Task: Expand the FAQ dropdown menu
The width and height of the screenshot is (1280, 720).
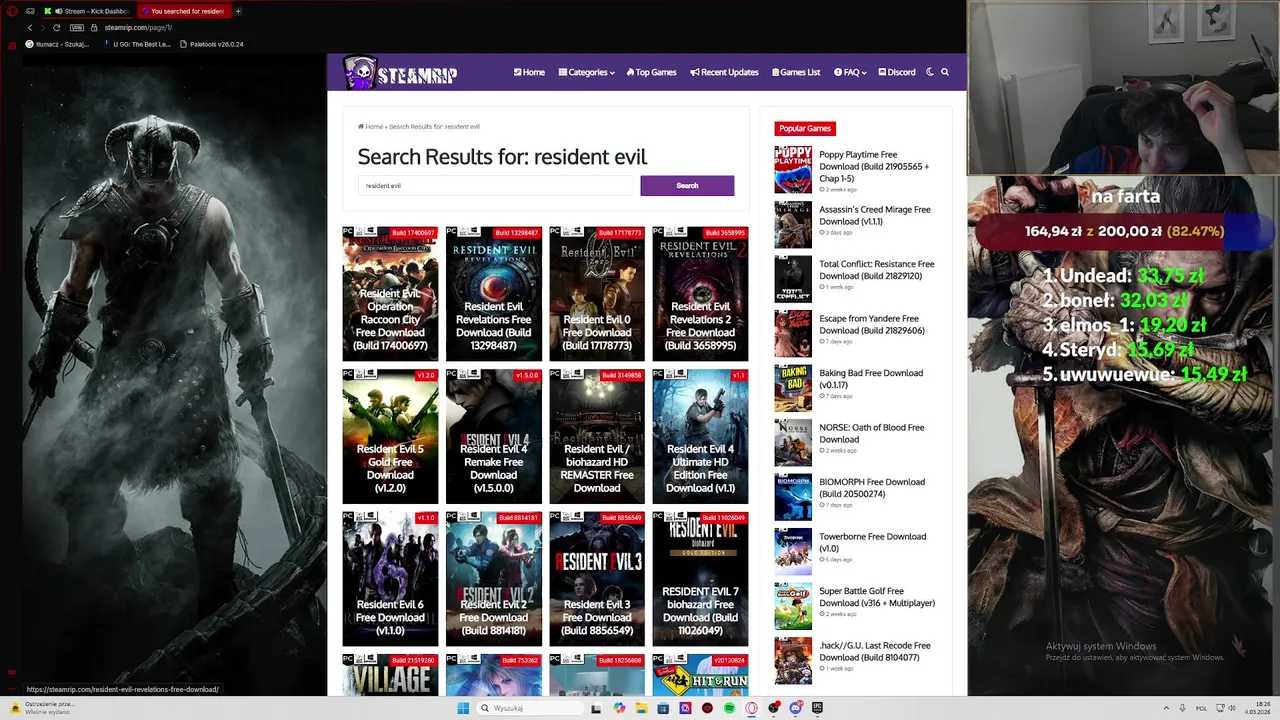Action: pos(850,72)
